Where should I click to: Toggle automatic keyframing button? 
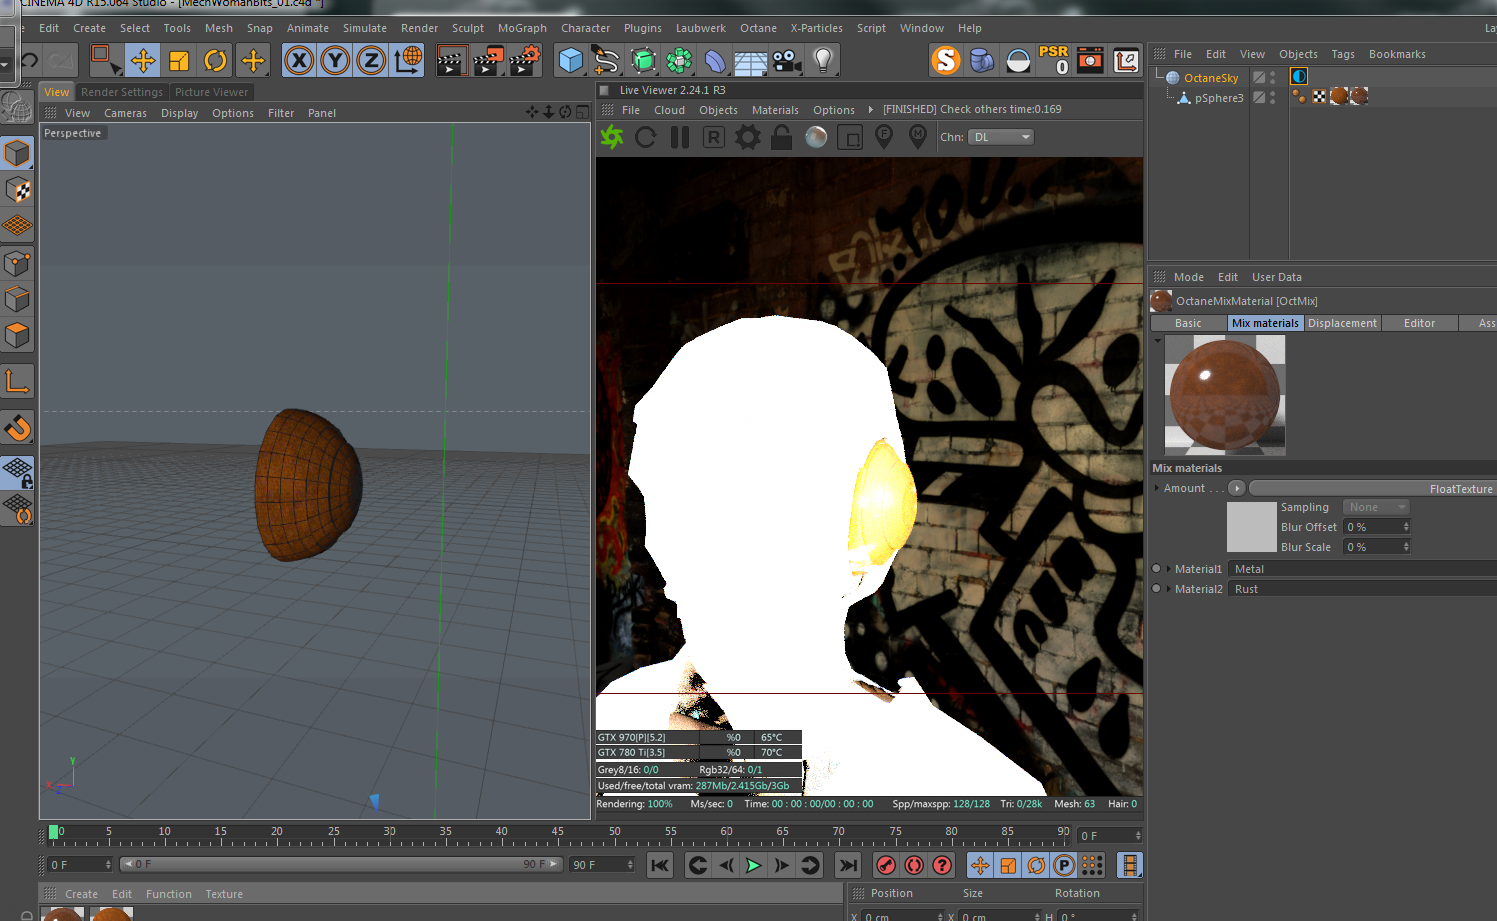[x=914, y=865]
